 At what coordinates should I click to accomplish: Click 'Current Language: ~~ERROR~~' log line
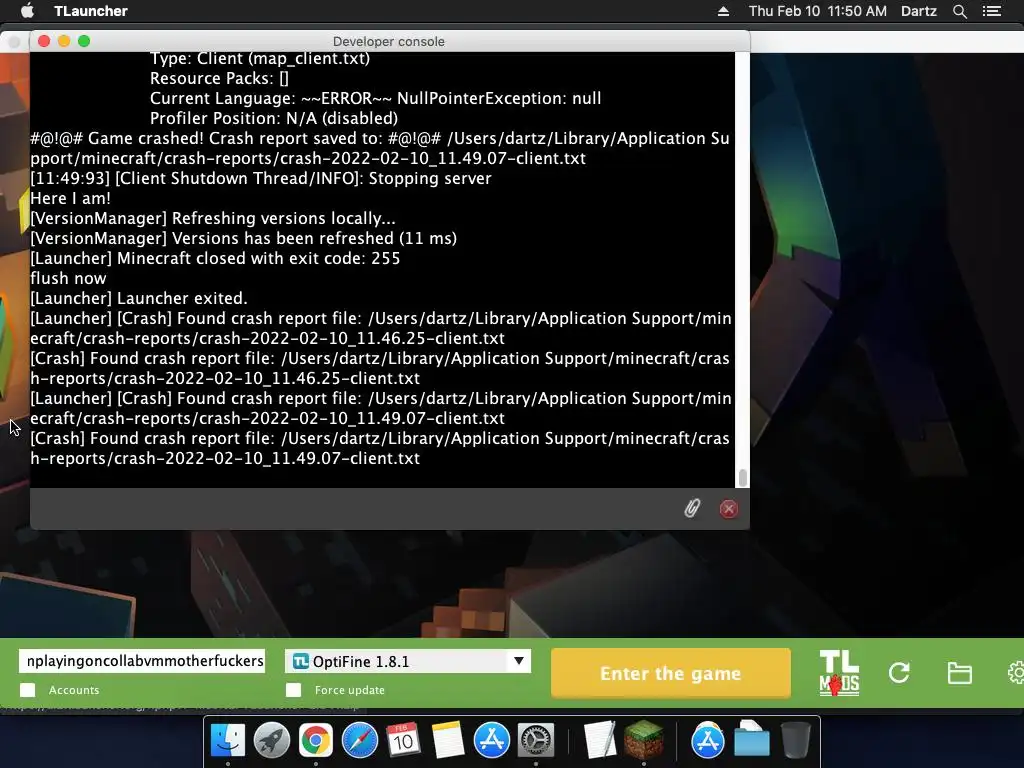[x=376, y=99]
